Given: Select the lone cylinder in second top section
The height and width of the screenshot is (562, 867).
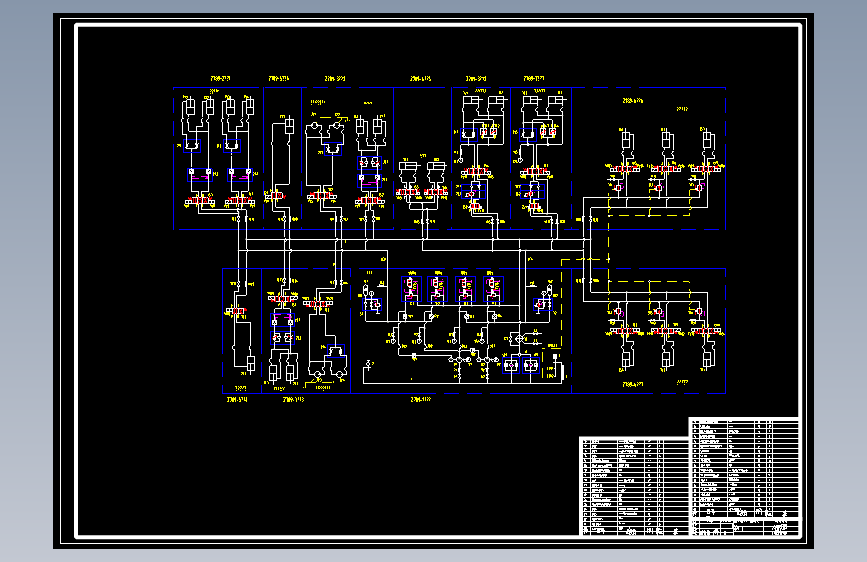Looking at the screenshot, I should click(x=289, y=126).
